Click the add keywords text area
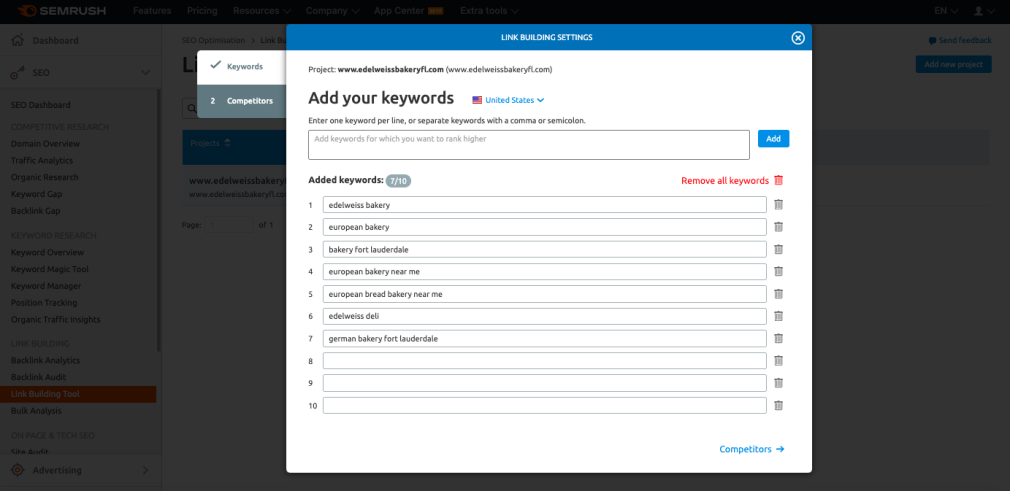Screen dimensions: 1010x491 (x=528, y=144)
